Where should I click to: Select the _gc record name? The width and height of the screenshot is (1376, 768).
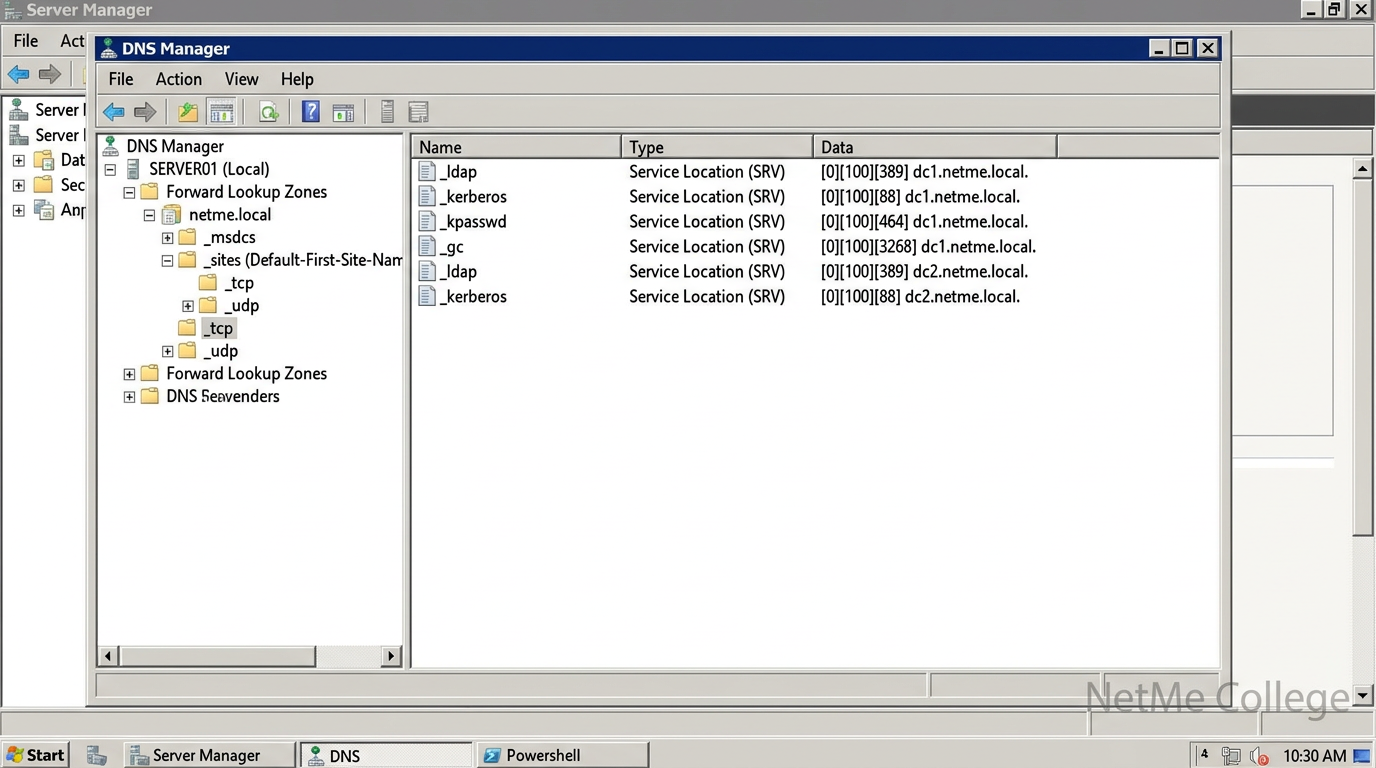pos(452,247)
